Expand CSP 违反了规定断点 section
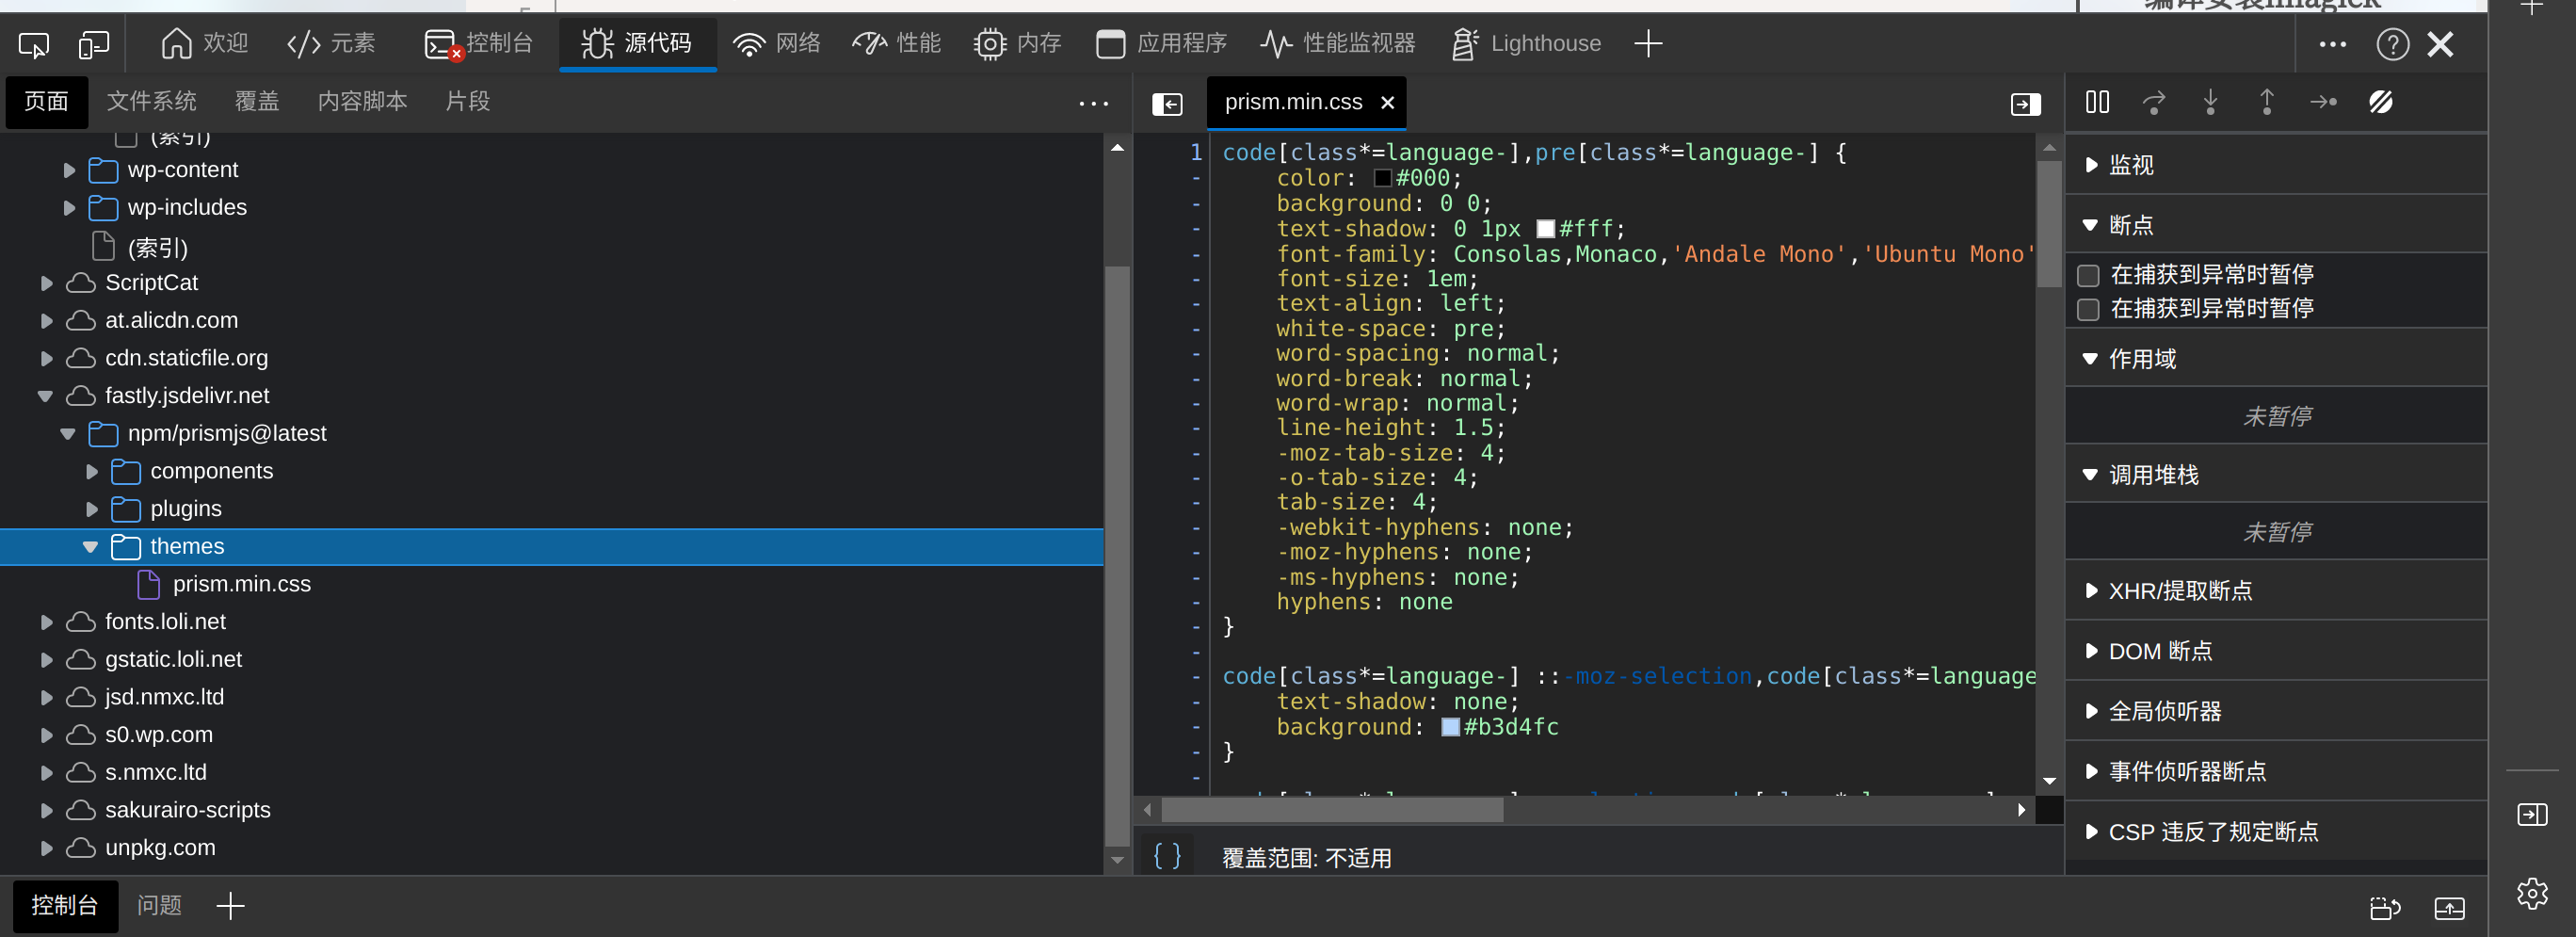Viewport: 2576px width, 937px height. [x=2276, y=831]
